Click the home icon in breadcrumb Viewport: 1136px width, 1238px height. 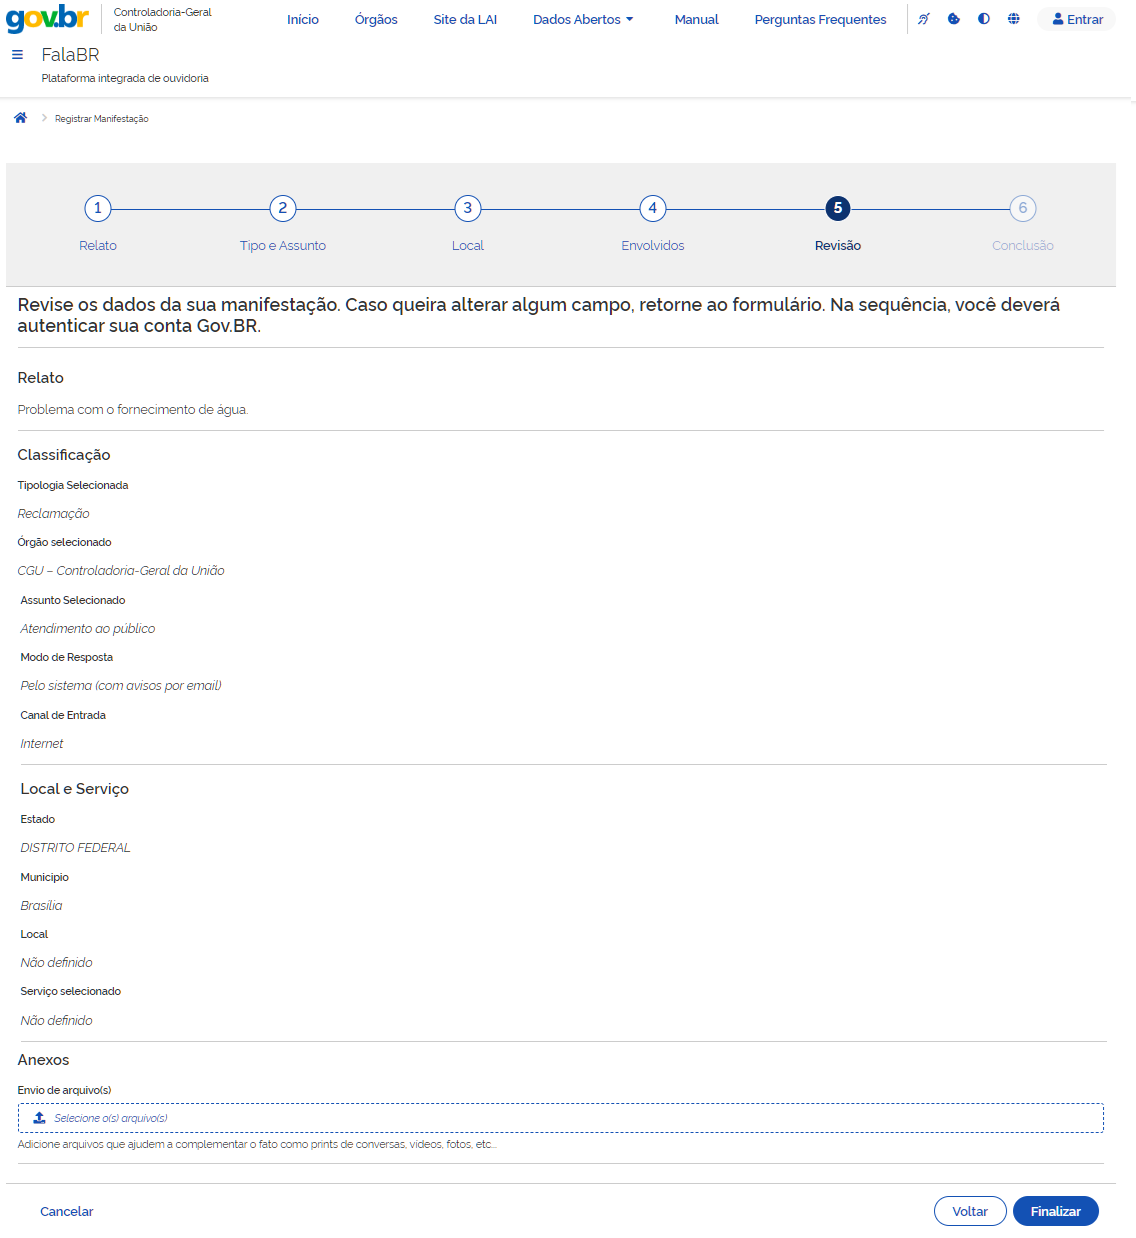20,118
